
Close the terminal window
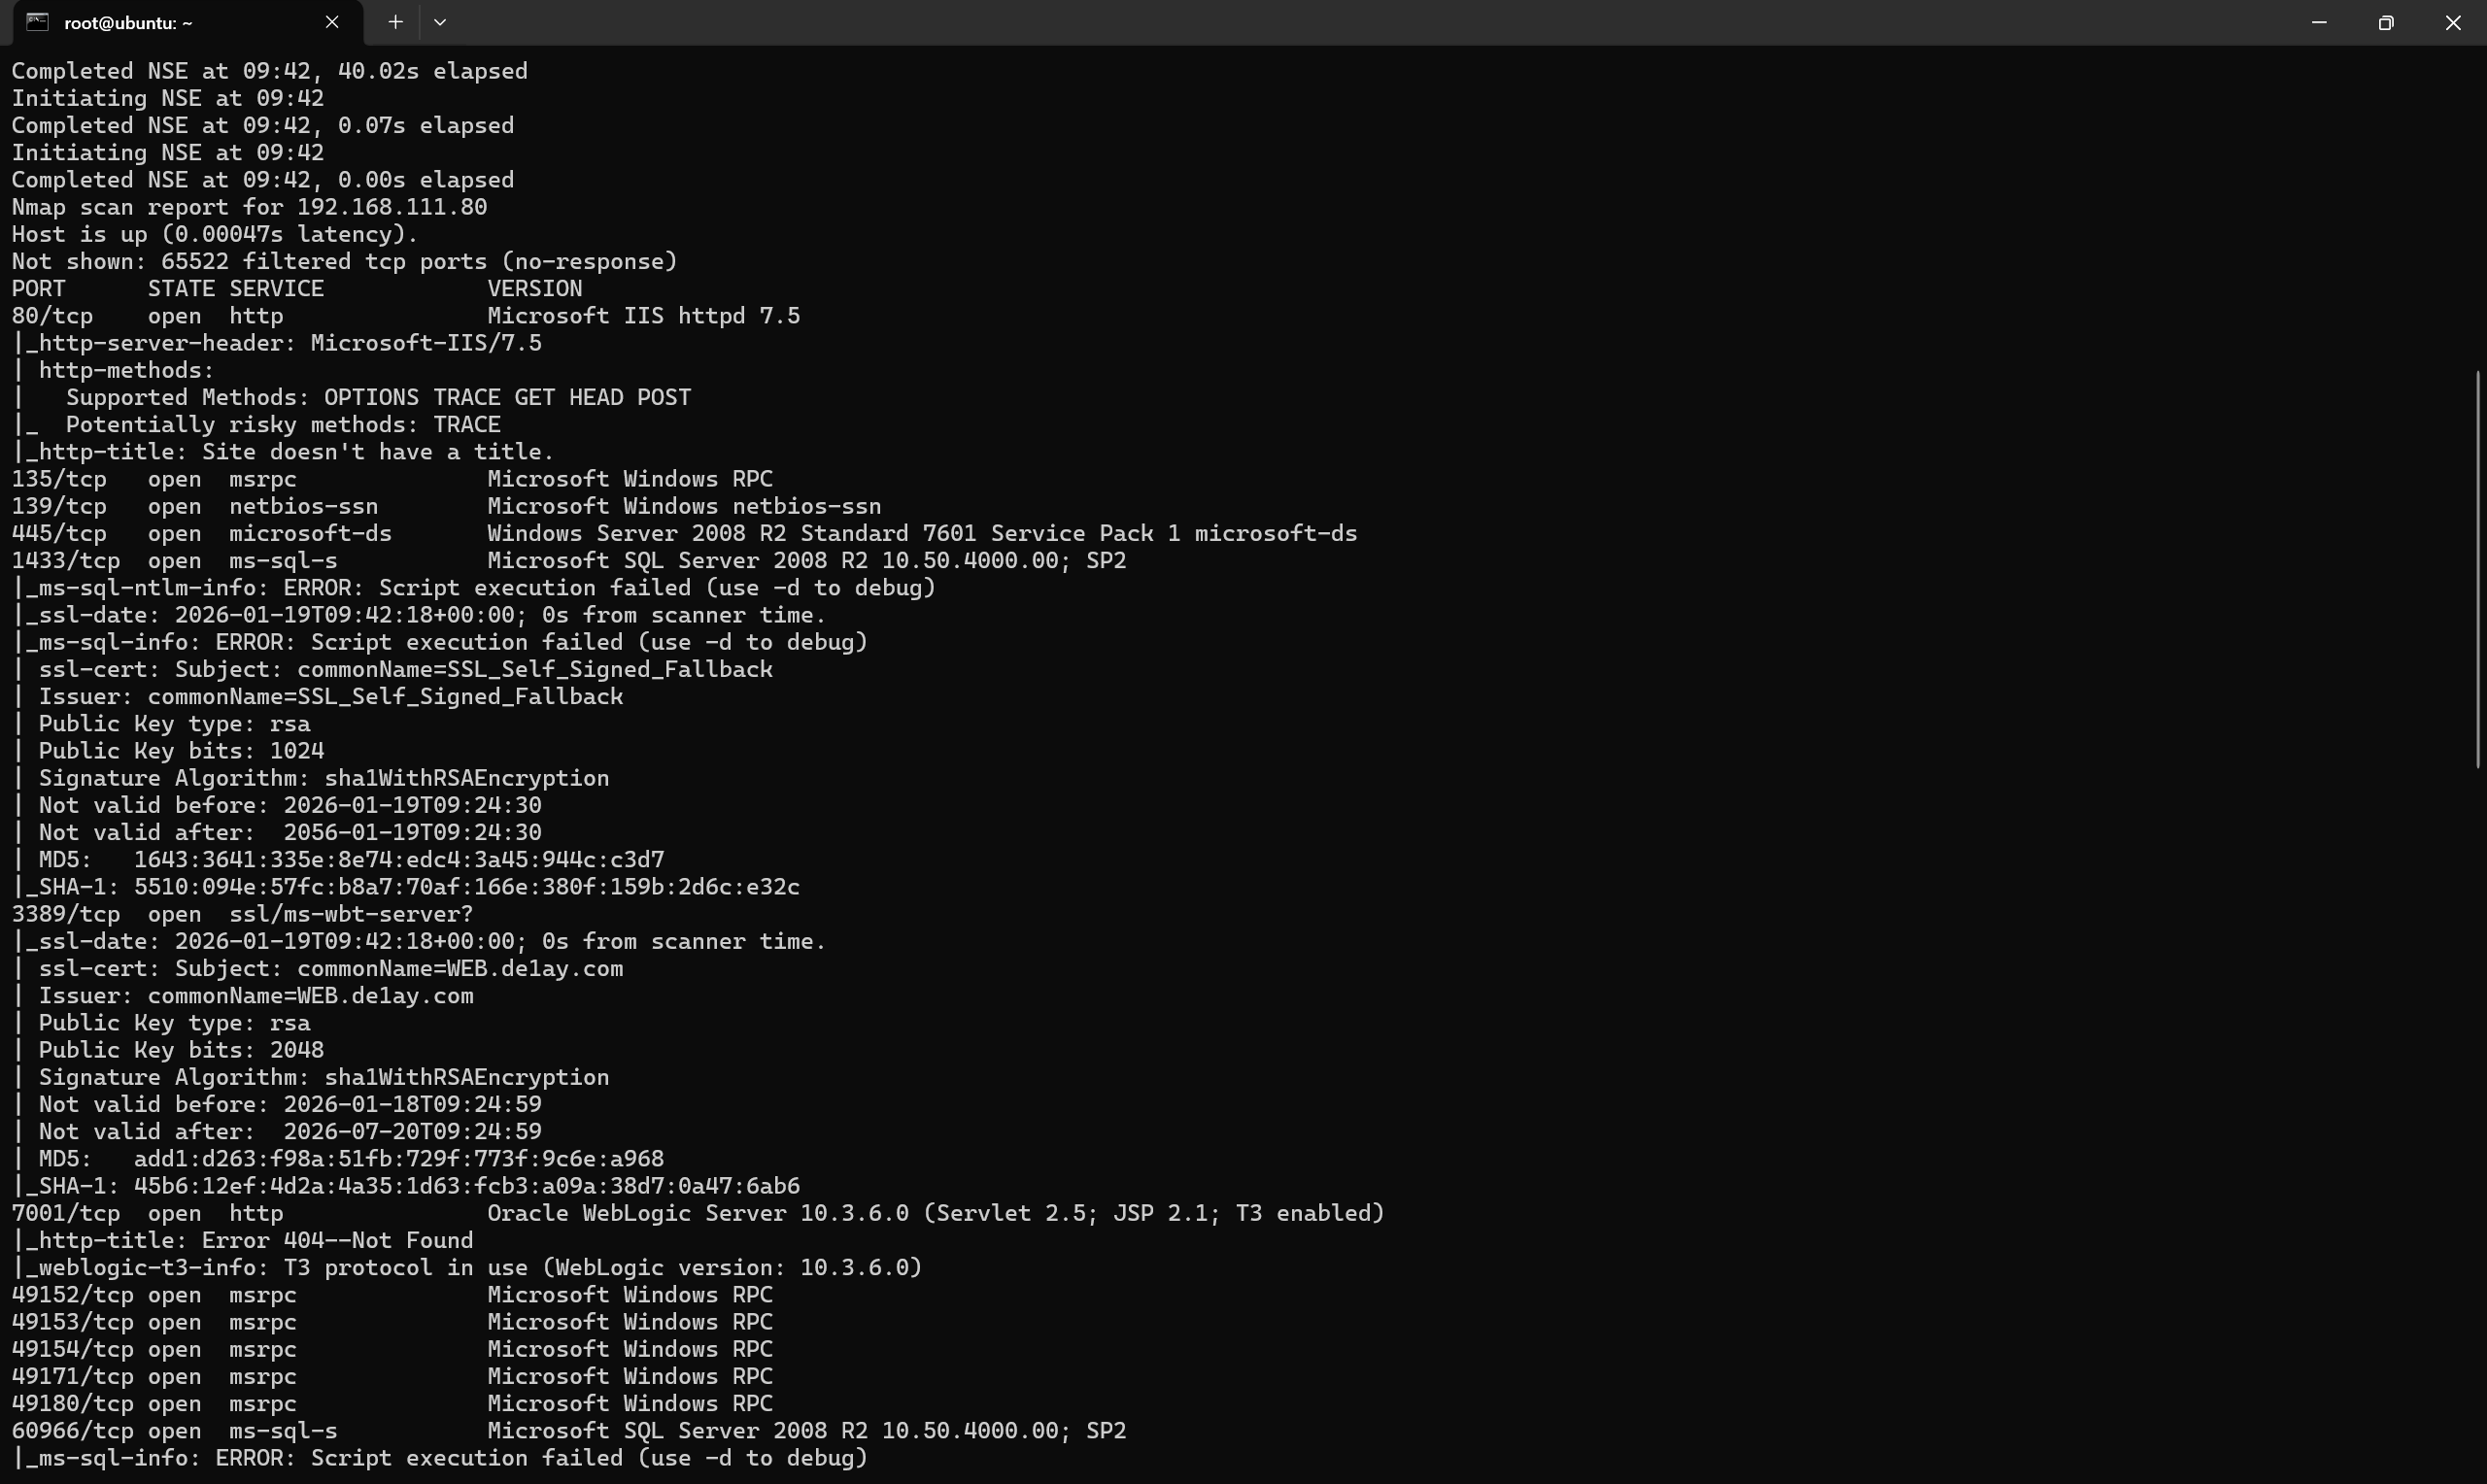coord(2453,22)
